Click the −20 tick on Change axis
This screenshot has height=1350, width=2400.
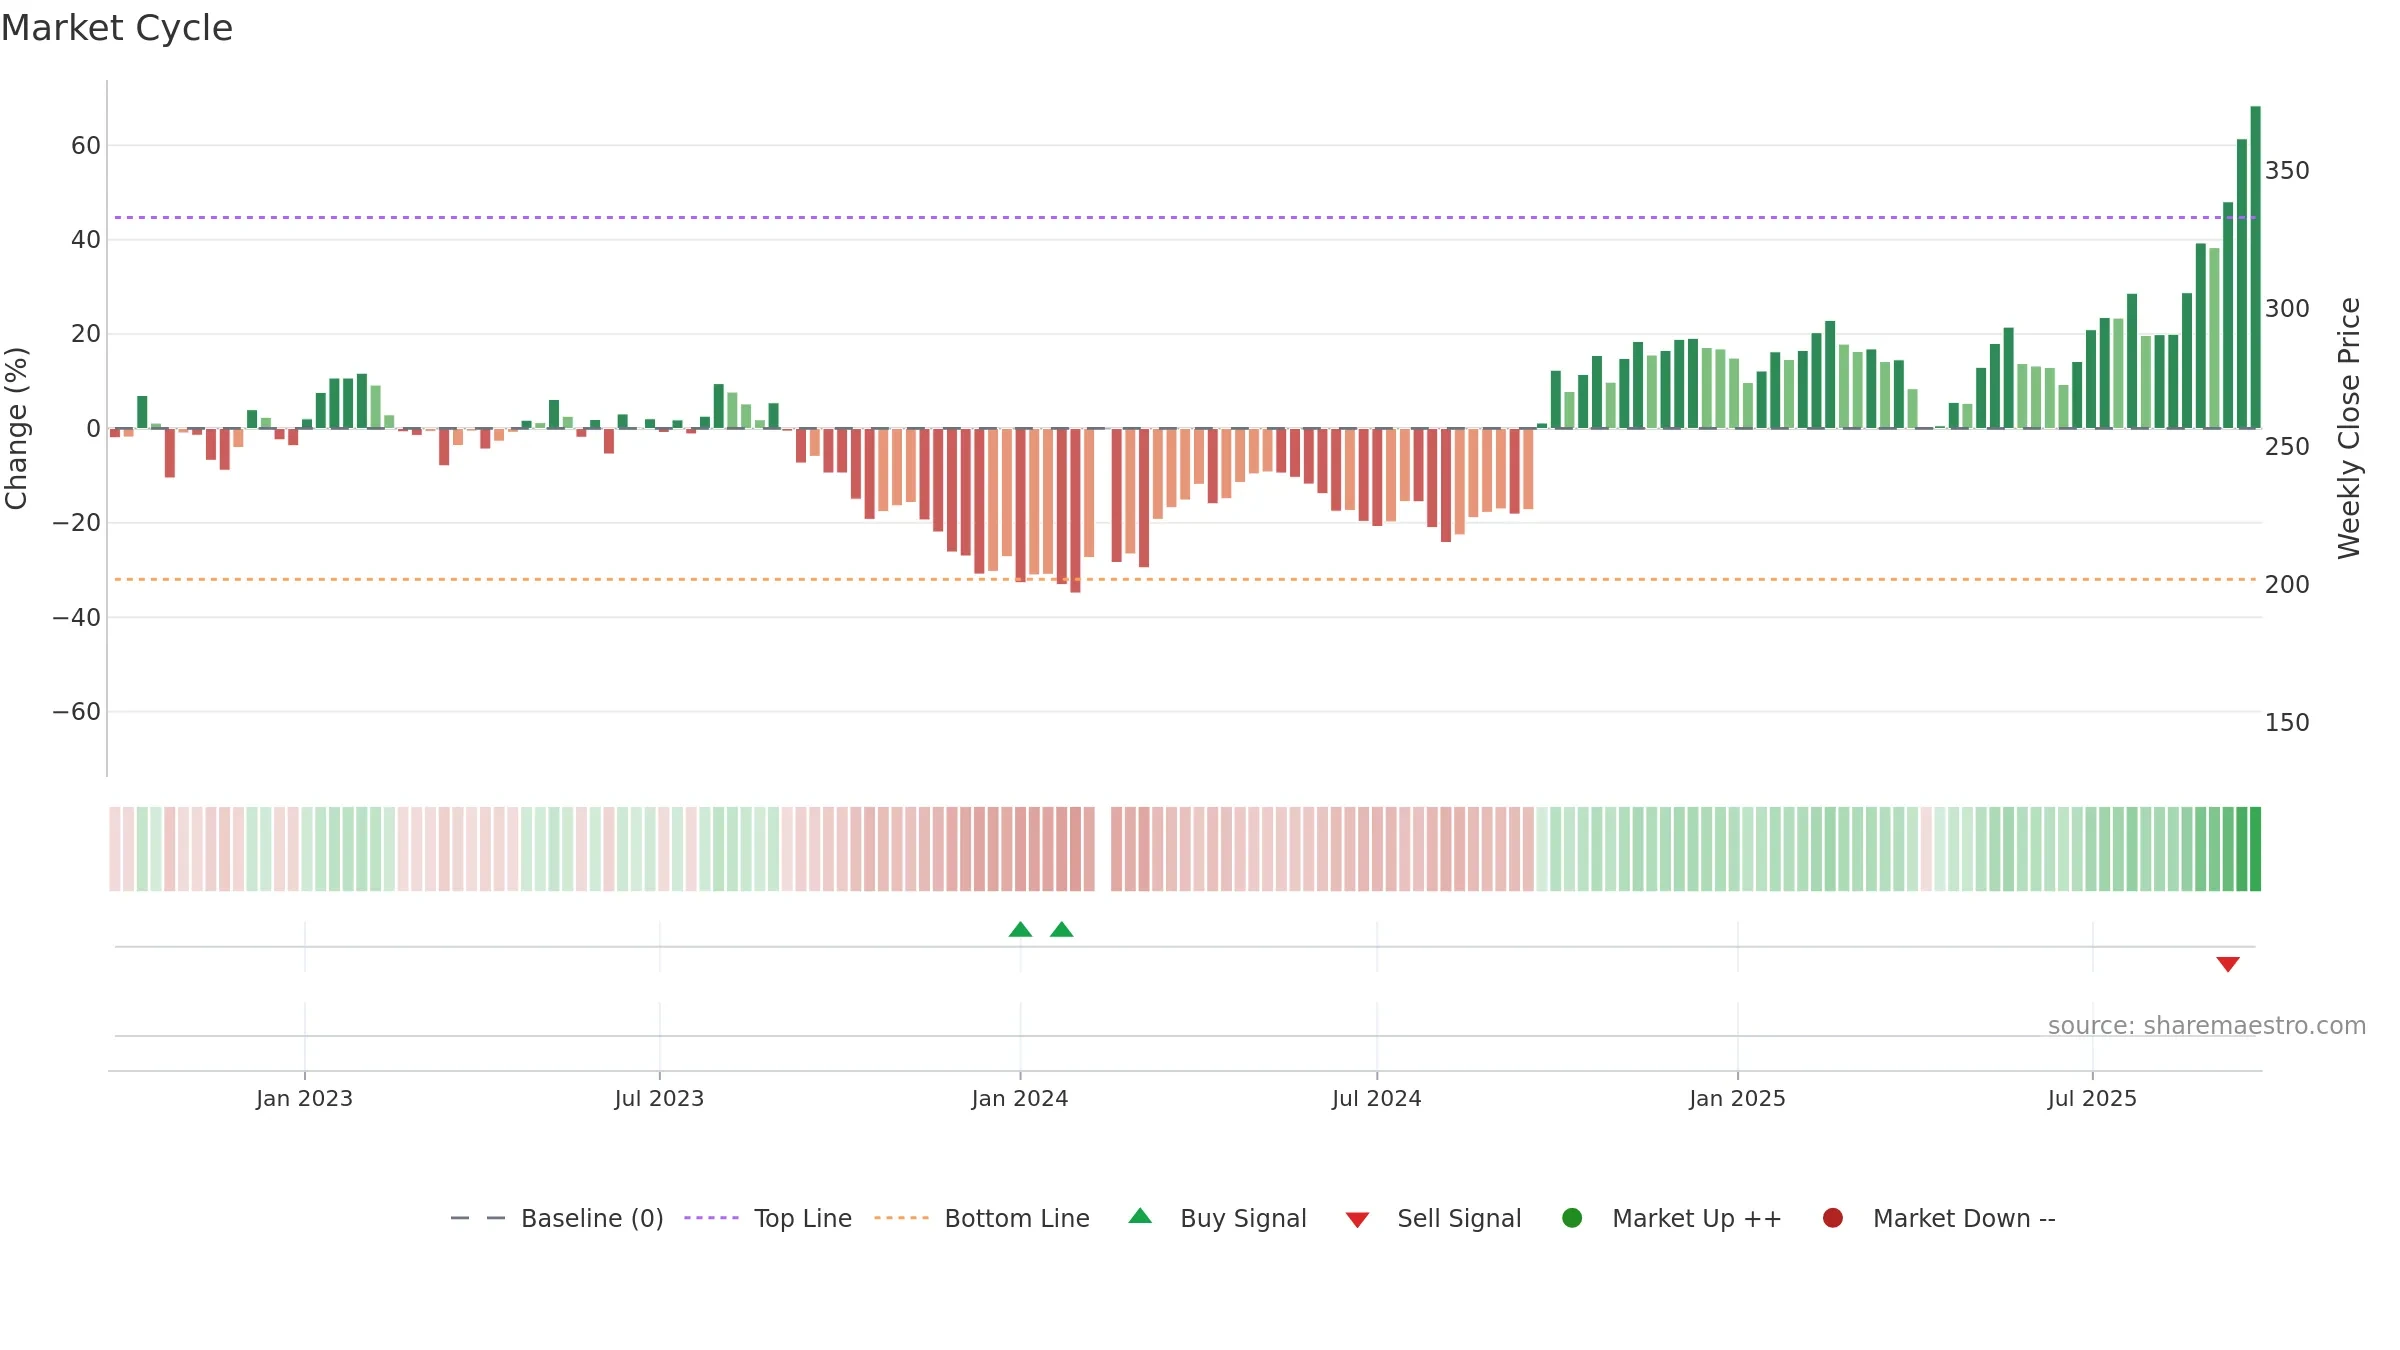77,523
